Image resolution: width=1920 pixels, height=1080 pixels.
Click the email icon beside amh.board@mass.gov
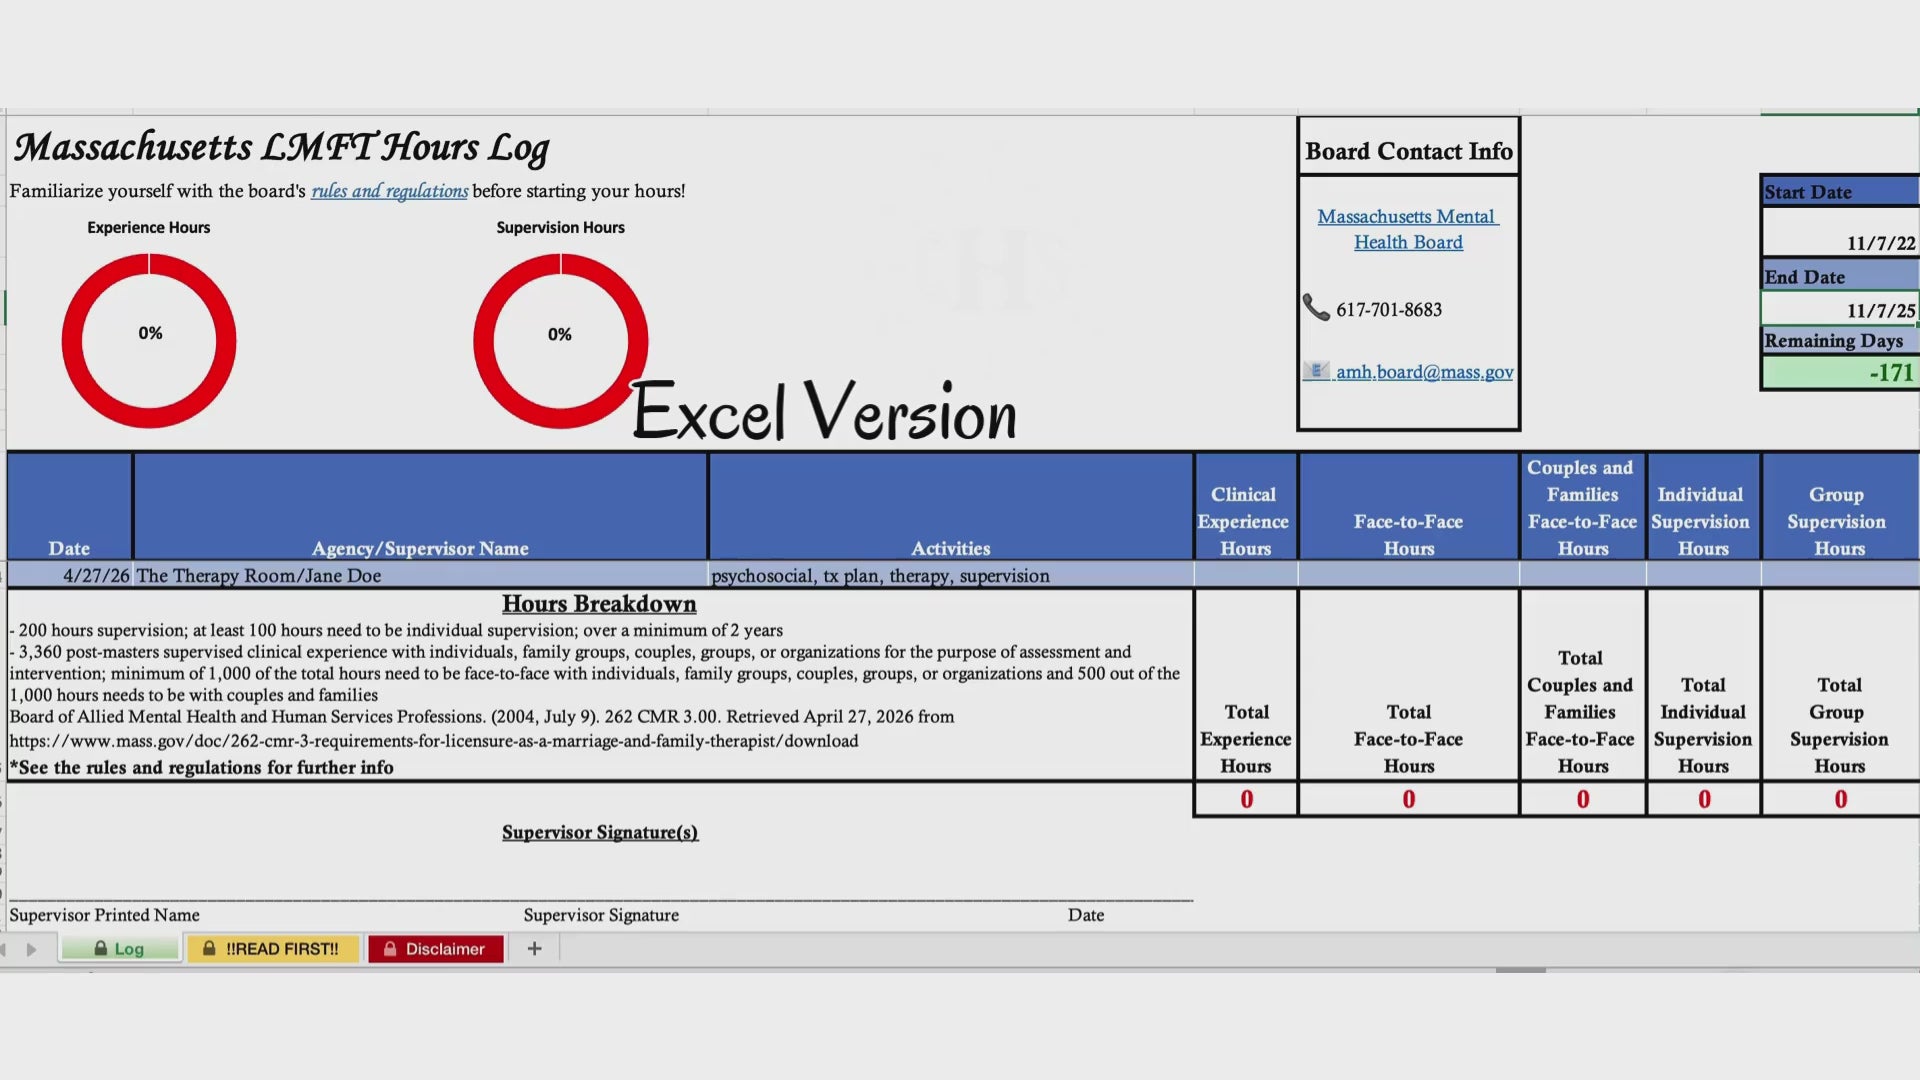(x=1316, y=371)
